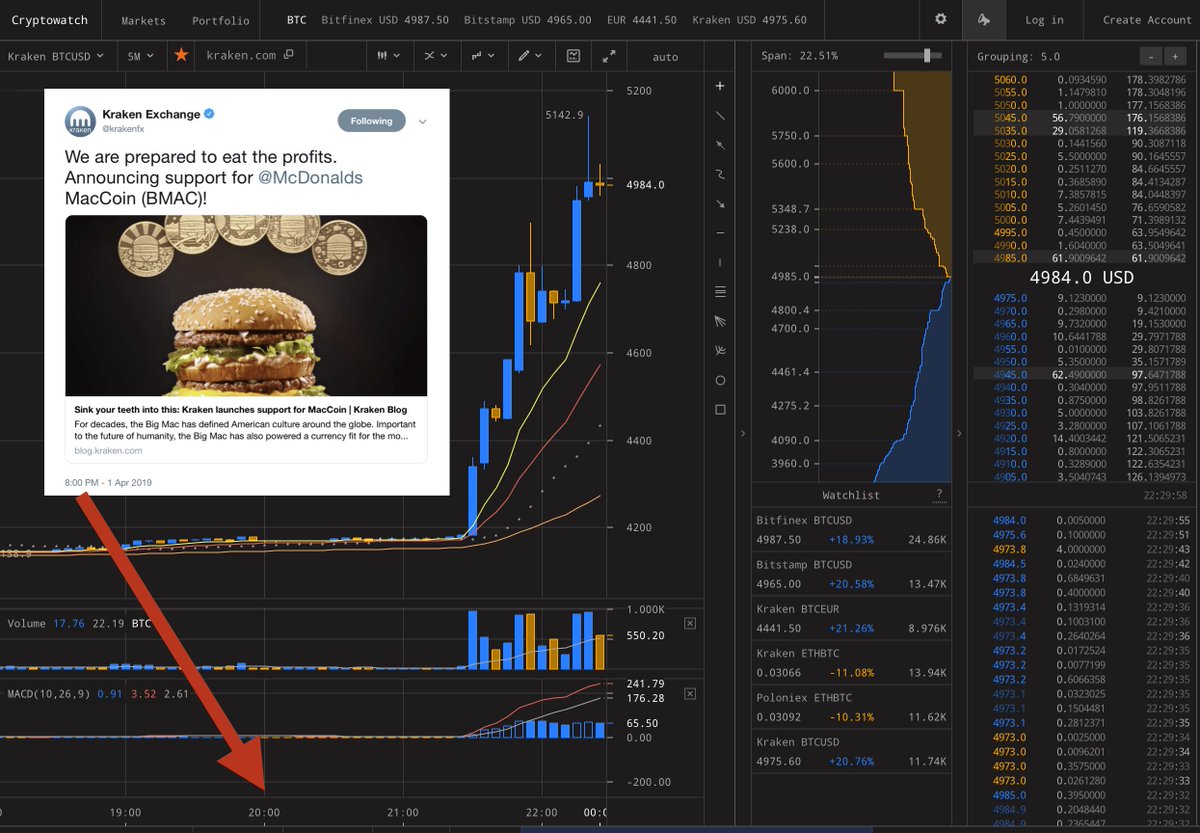Select the Fibonacci retracement lines tool
This screenshot has height=833, width=1200.
point(720,292)
